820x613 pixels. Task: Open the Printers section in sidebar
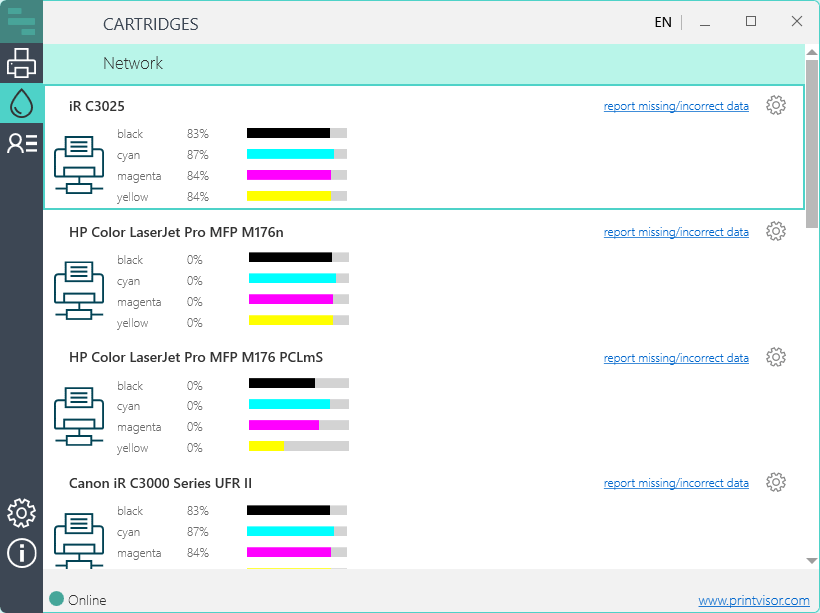click(x=21, y=63)
